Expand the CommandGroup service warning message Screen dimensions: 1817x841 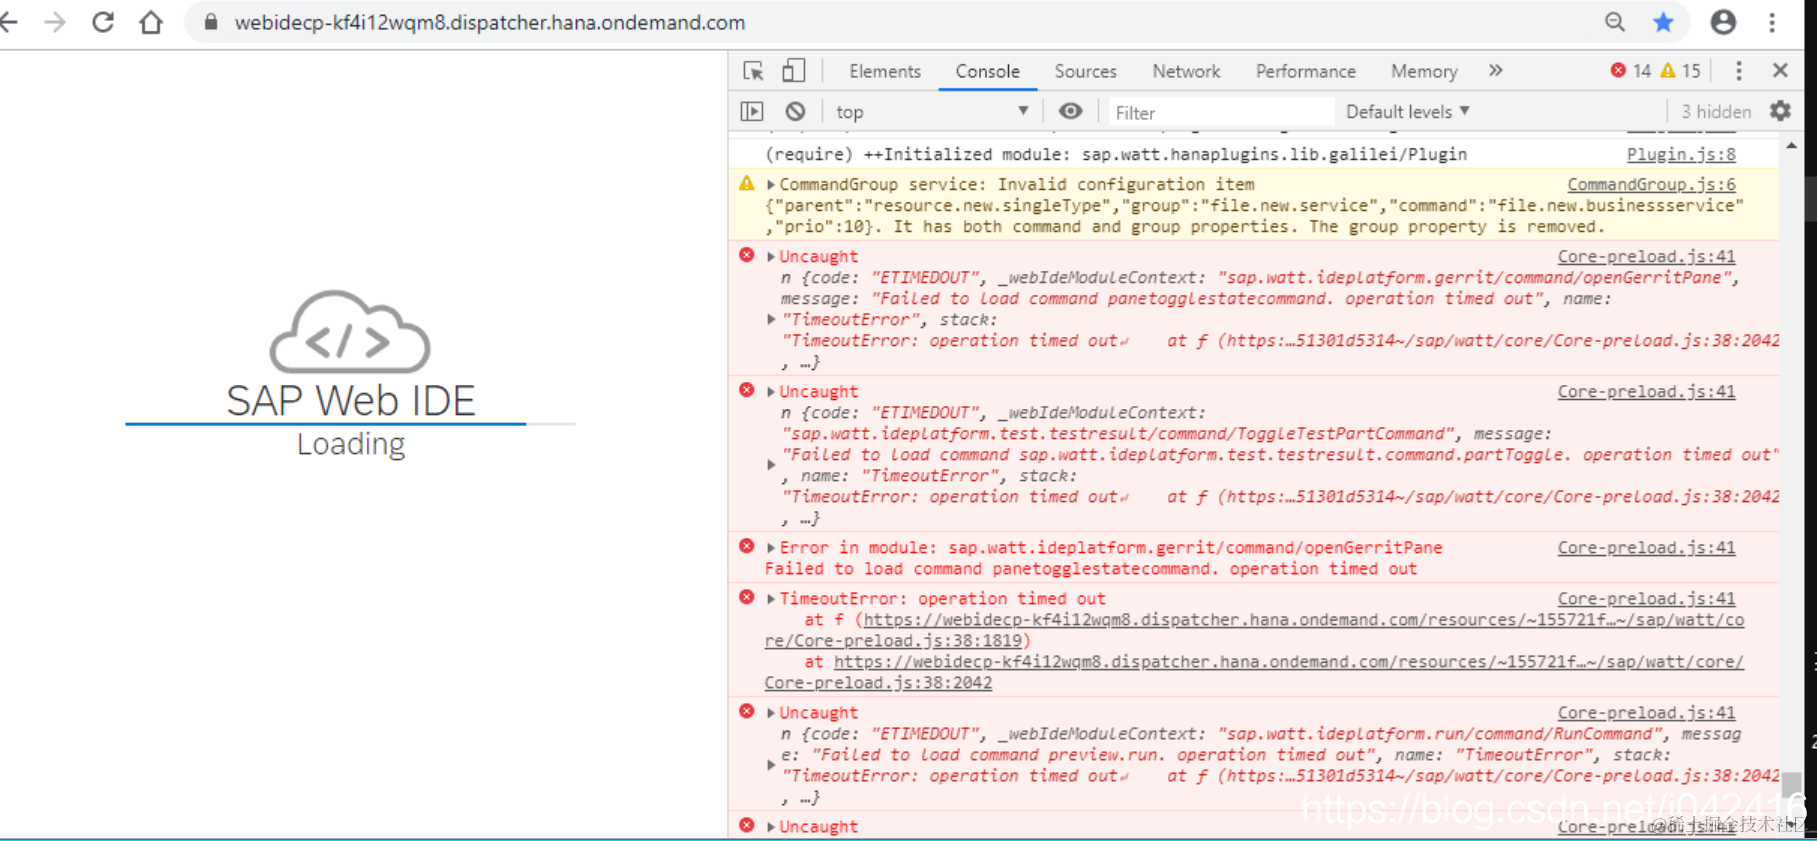[x=771, y=184]
